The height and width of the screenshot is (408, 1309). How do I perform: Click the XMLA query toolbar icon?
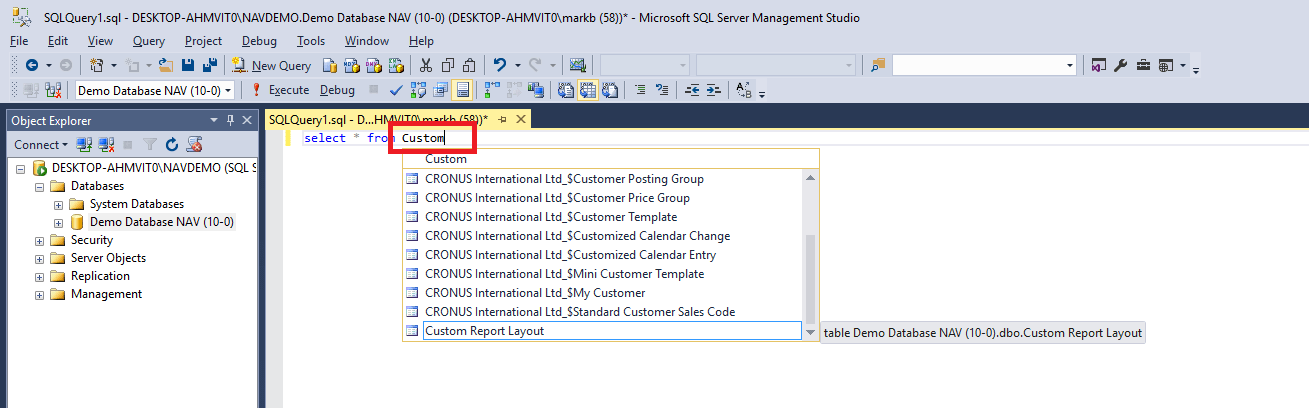396,65
